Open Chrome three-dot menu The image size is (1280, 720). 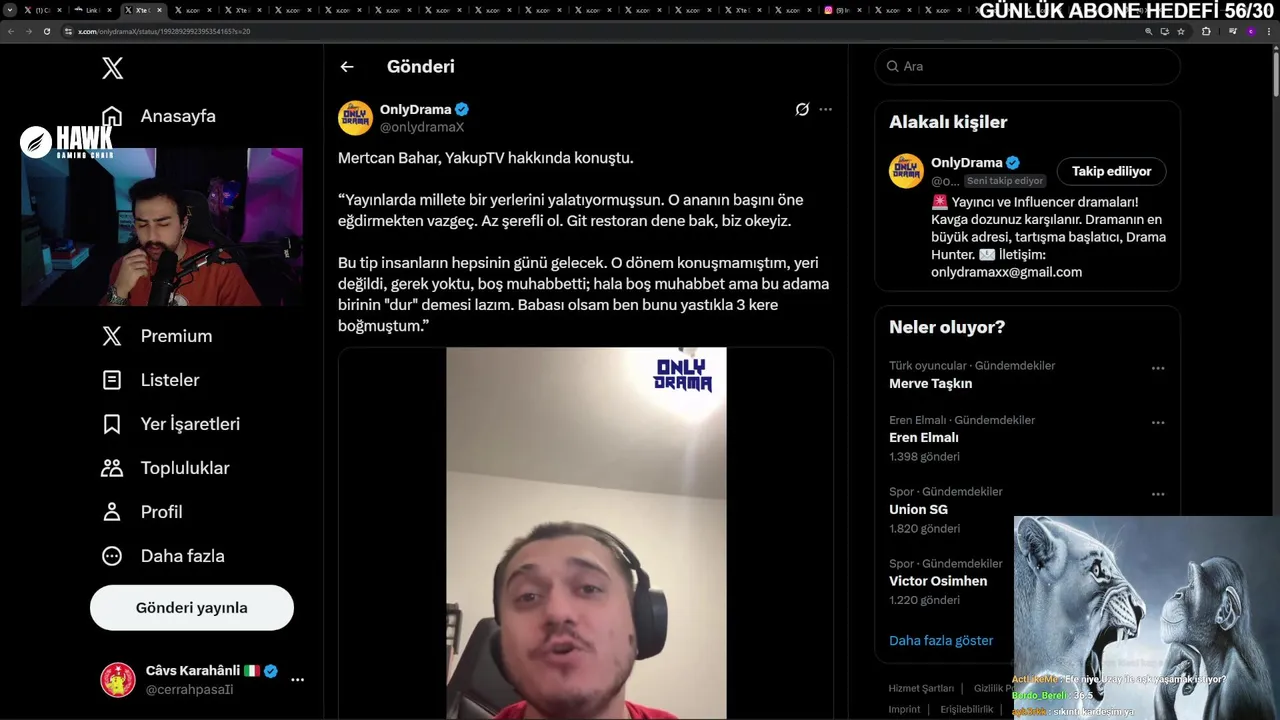(x=1268, y=31)
